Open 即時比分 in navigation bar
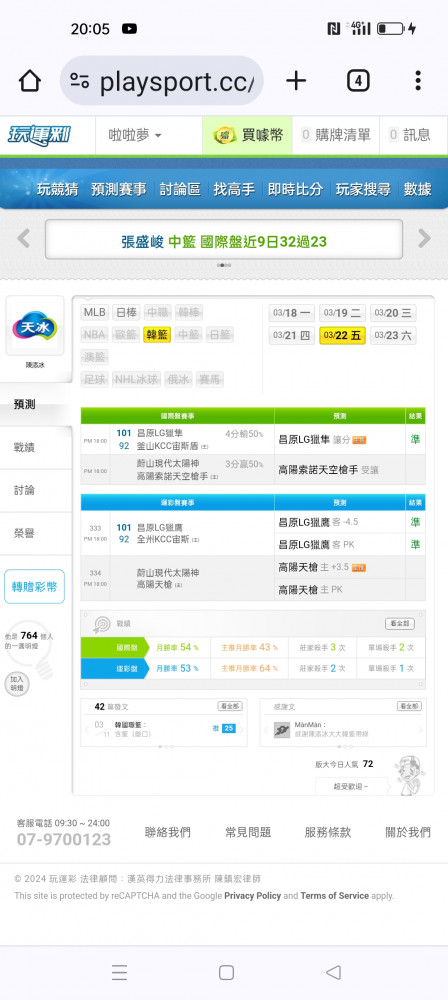This screenshot has height=1000, width=448. click(295, 189)
